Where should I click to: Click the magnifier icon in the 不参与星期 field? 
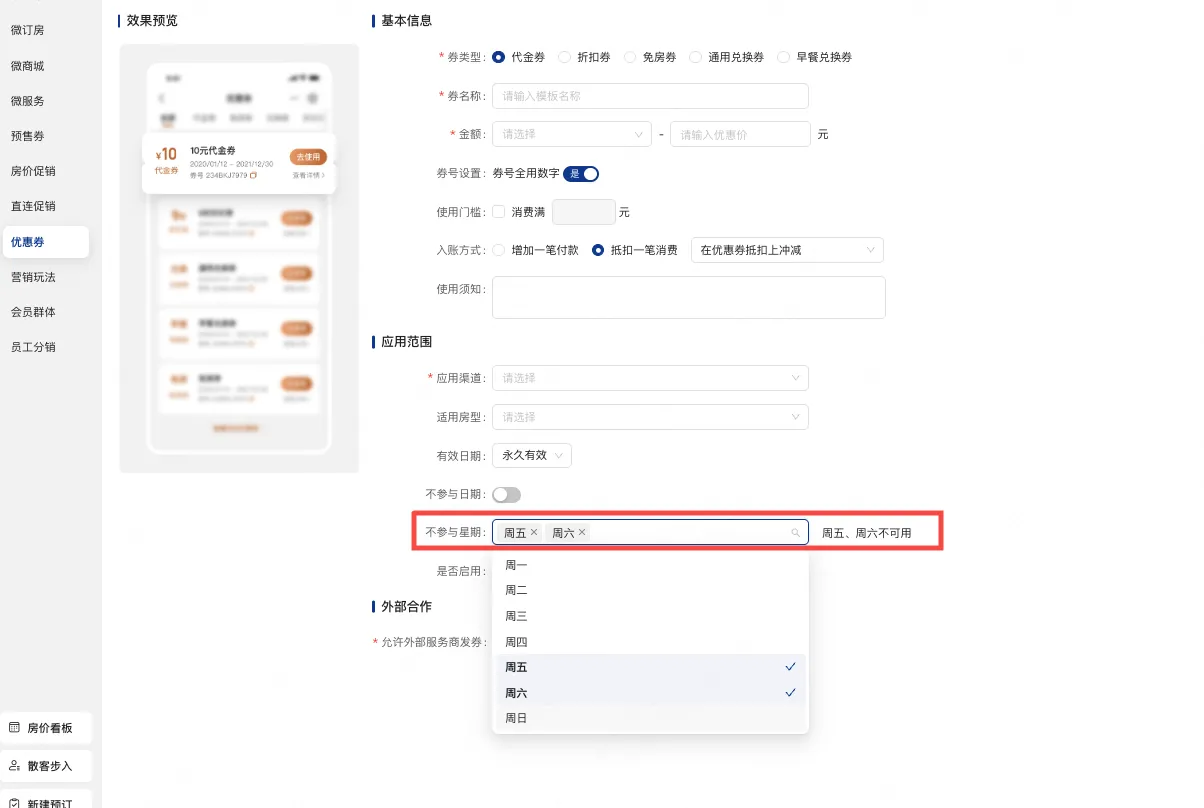[795, 532]
